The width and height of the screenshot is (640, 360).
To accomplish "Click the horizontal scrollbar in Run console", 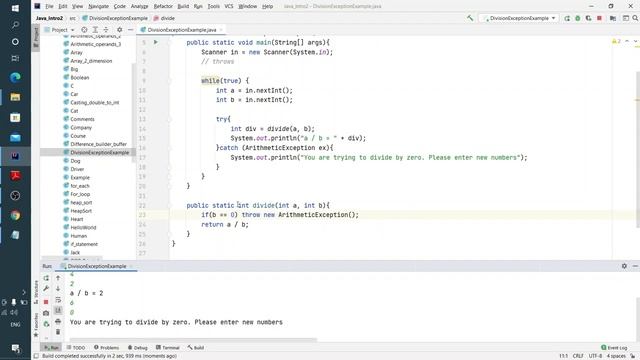I will coord(193,339).
